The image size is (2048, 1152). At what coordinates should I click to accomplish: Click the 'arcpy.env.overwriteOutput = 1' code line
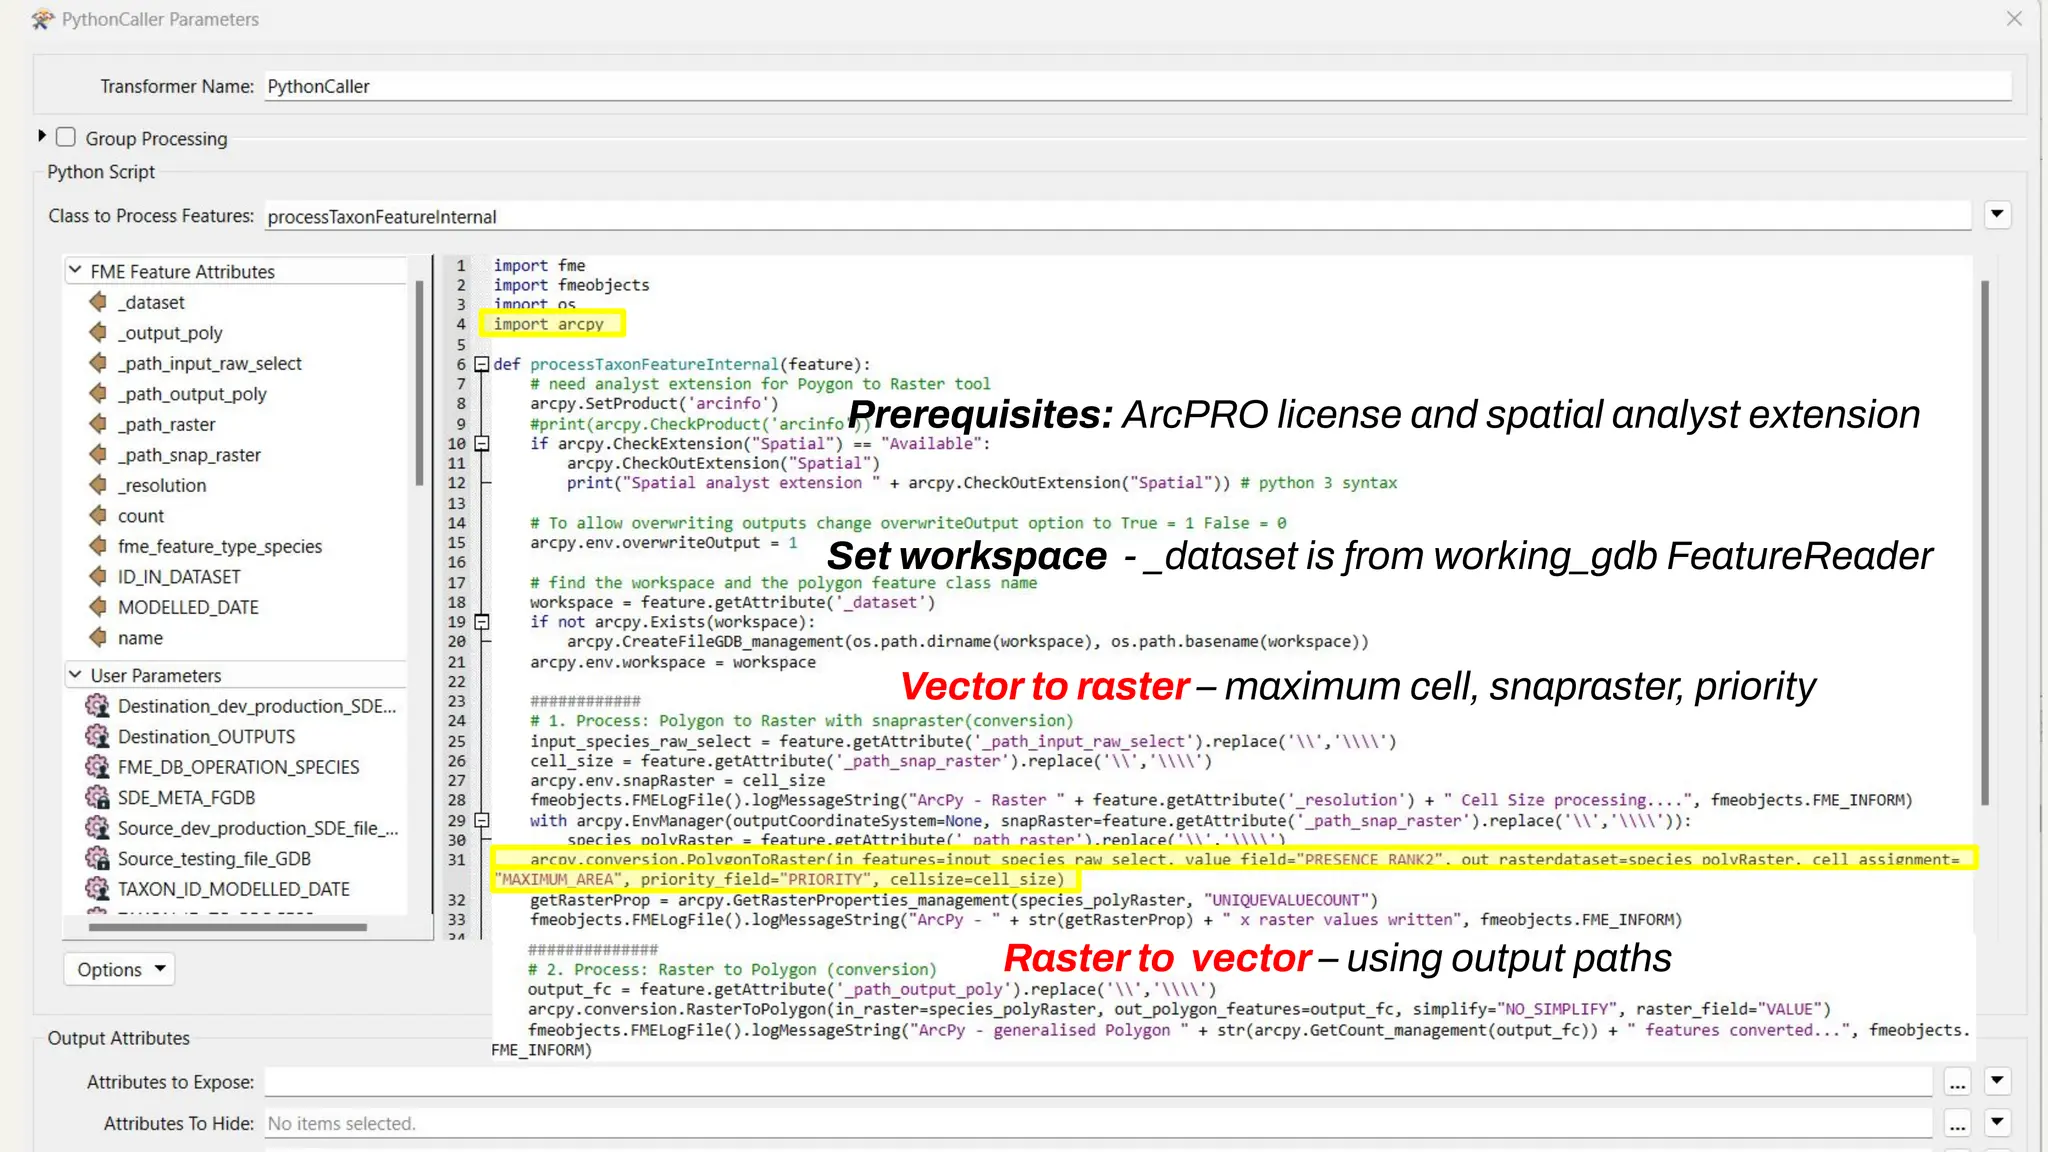coord(664,542)
